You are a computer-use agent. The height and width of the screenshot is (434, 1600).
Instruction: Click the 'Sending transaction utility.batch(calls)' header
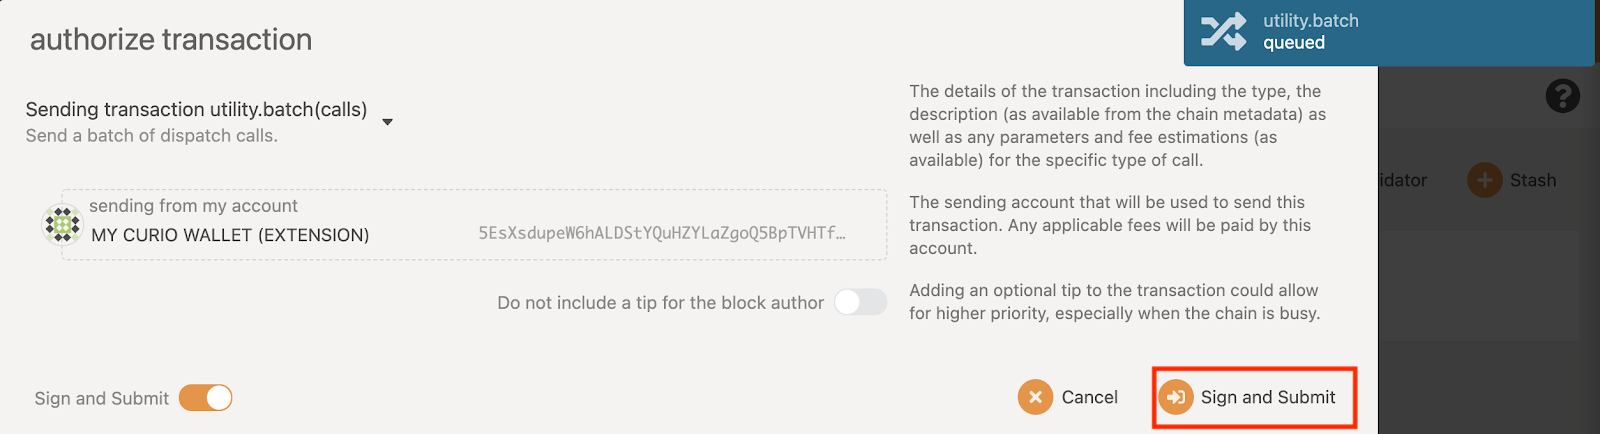pos(196,109)
